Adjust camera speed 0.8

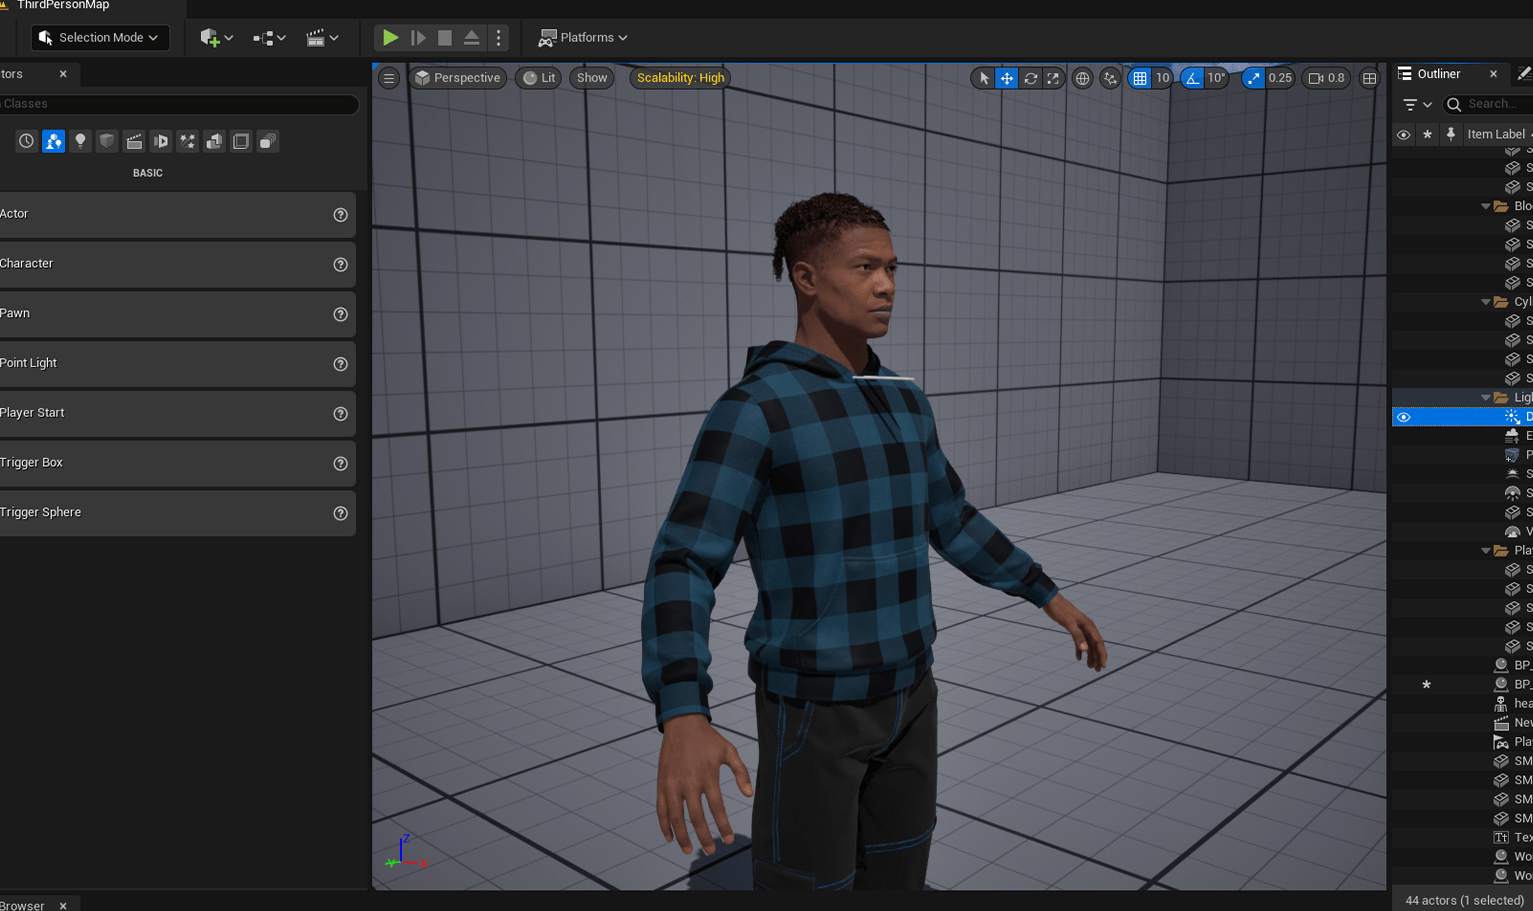(x=1327, y=78)
